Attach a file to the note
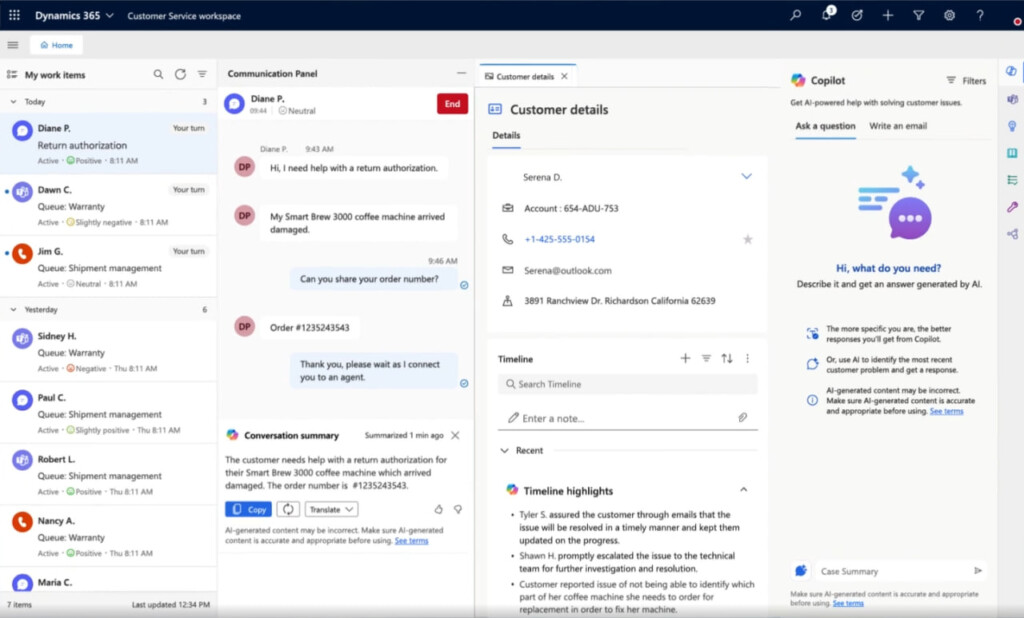Image resolution: width=1024 pixels, height=618 pixels. tap(743, 417)
